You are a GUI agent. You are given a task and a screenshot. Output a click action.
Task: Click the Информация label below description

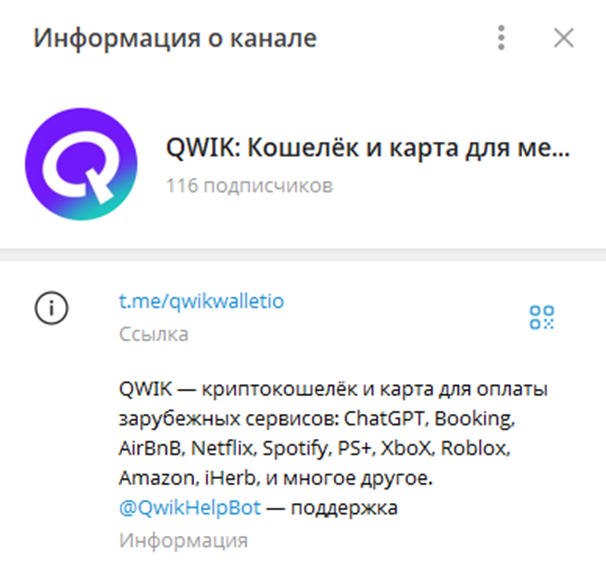183,541
